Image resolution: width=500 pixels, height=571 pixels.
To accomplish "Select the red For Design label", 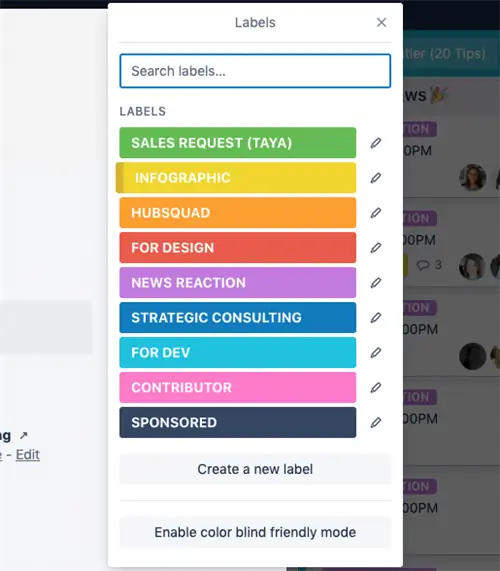I will click(238, 248).
